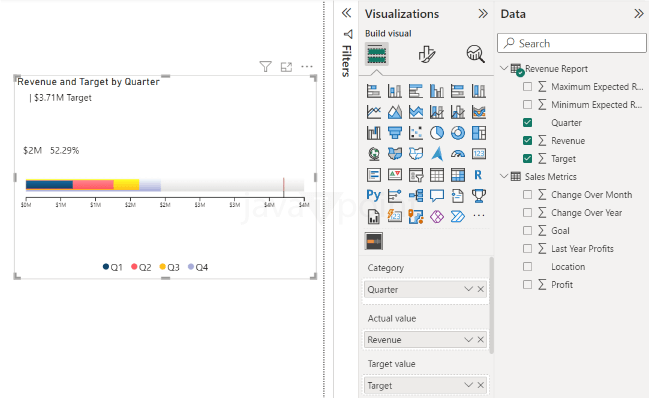
Task: Collapse the Sales Metrics table
Action: click(504, 176)
